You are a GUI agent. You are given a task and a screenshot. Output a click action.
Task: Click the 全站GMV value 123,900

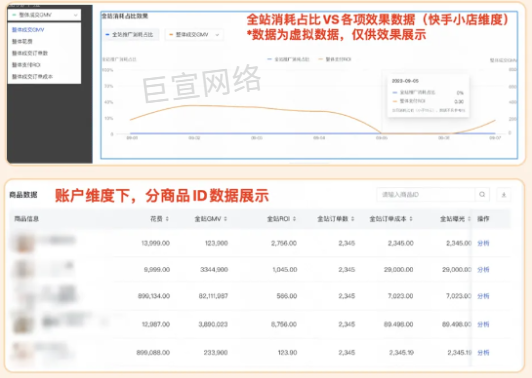pos(216,243)
